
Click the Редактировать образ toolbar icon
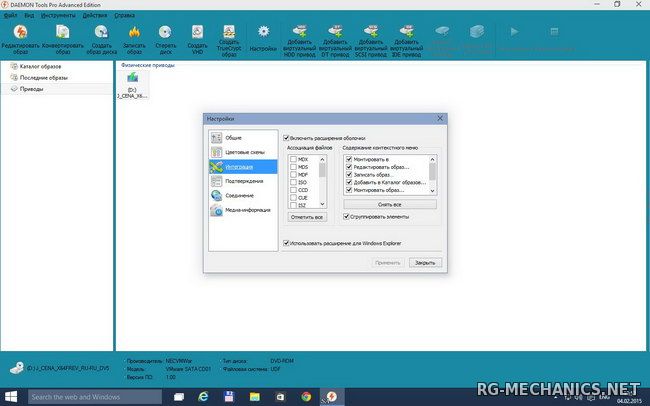click(x=18, y=33)
